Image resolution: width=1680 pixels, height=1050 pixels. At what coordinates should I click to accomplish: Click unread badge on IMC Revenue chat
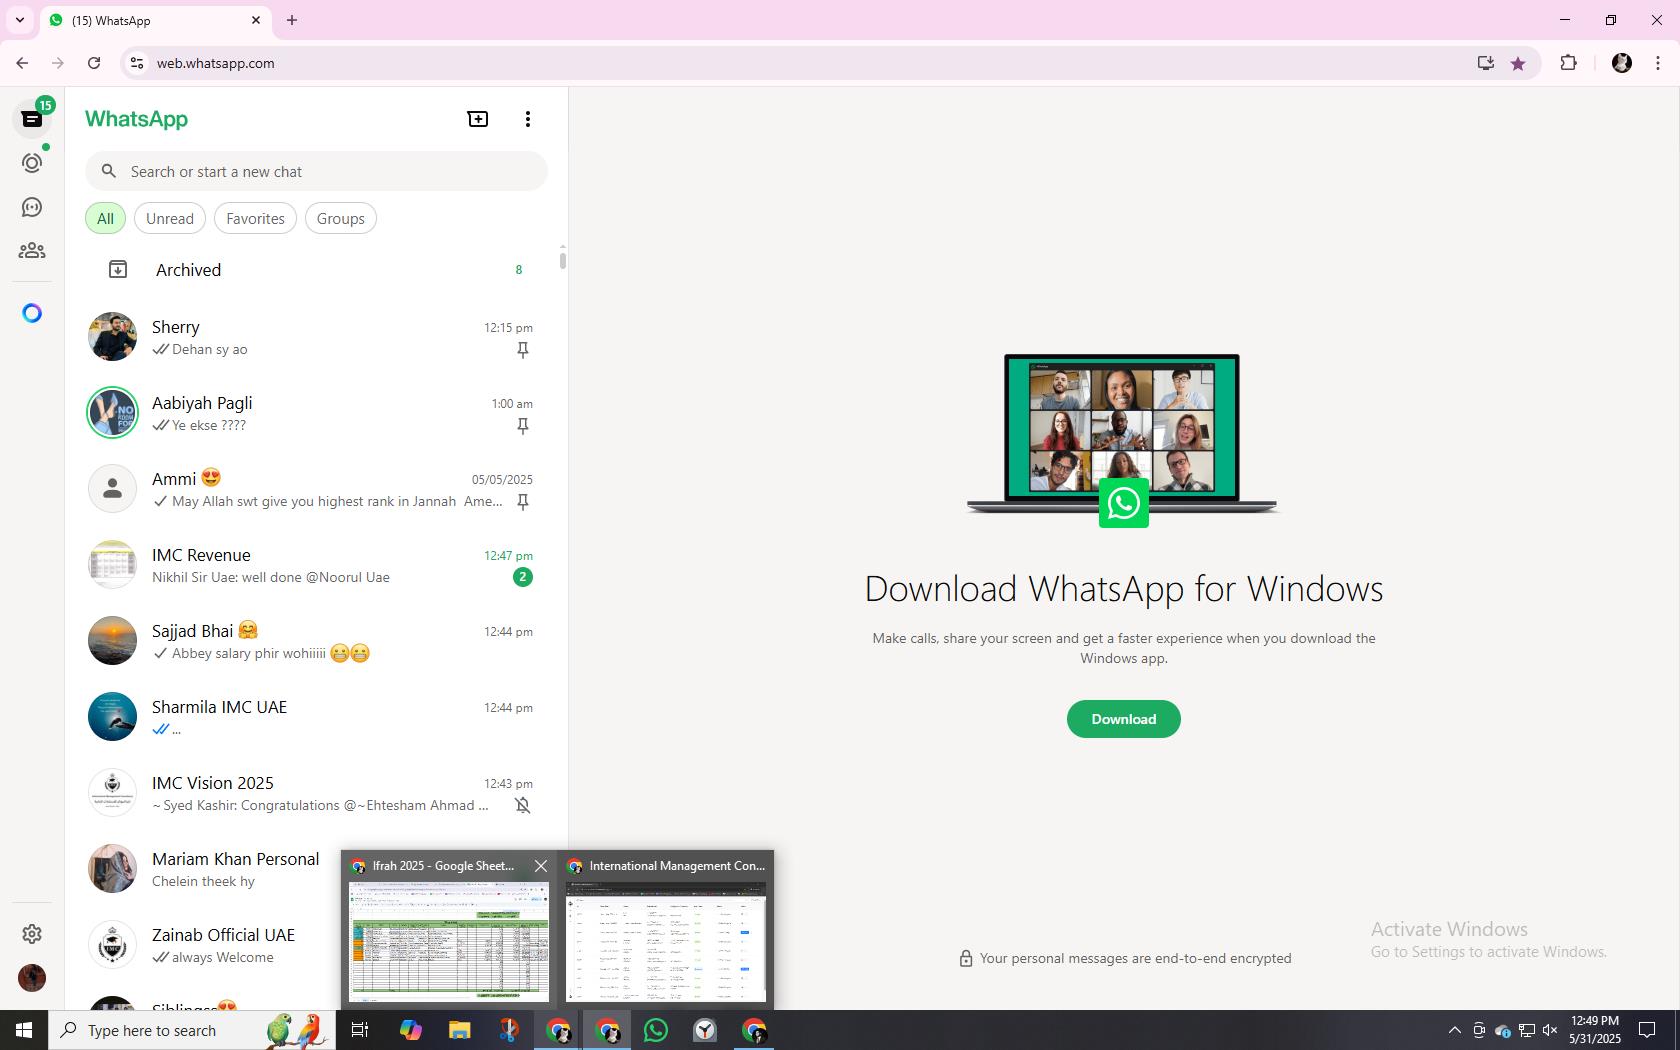(x=522, y=577)
